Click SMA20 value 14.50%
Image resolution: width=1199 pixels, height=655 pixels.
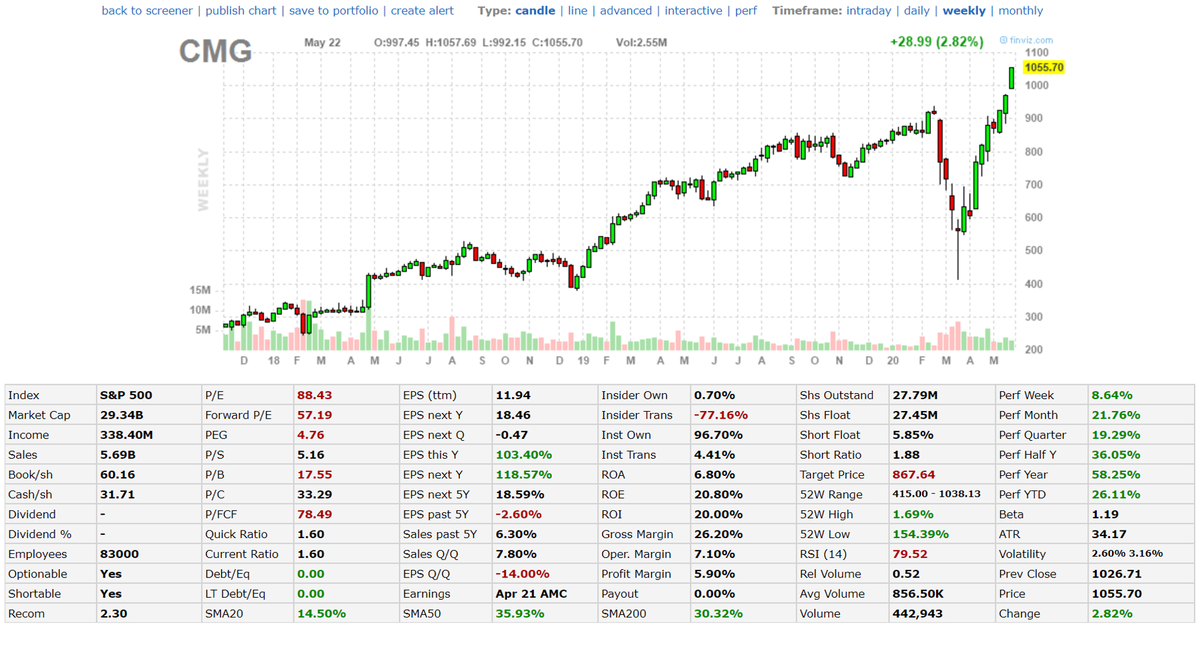tap(321, 614)
